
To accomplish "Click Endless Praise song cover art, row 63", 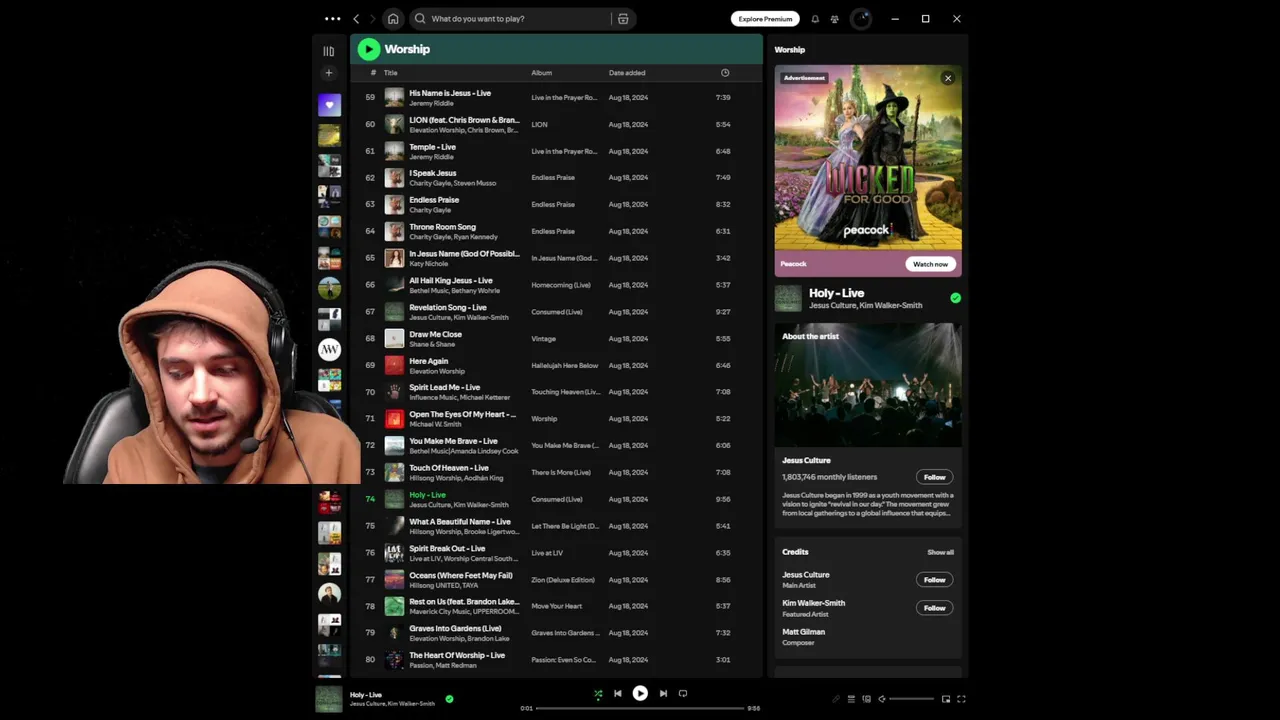I will click(394, 204).
